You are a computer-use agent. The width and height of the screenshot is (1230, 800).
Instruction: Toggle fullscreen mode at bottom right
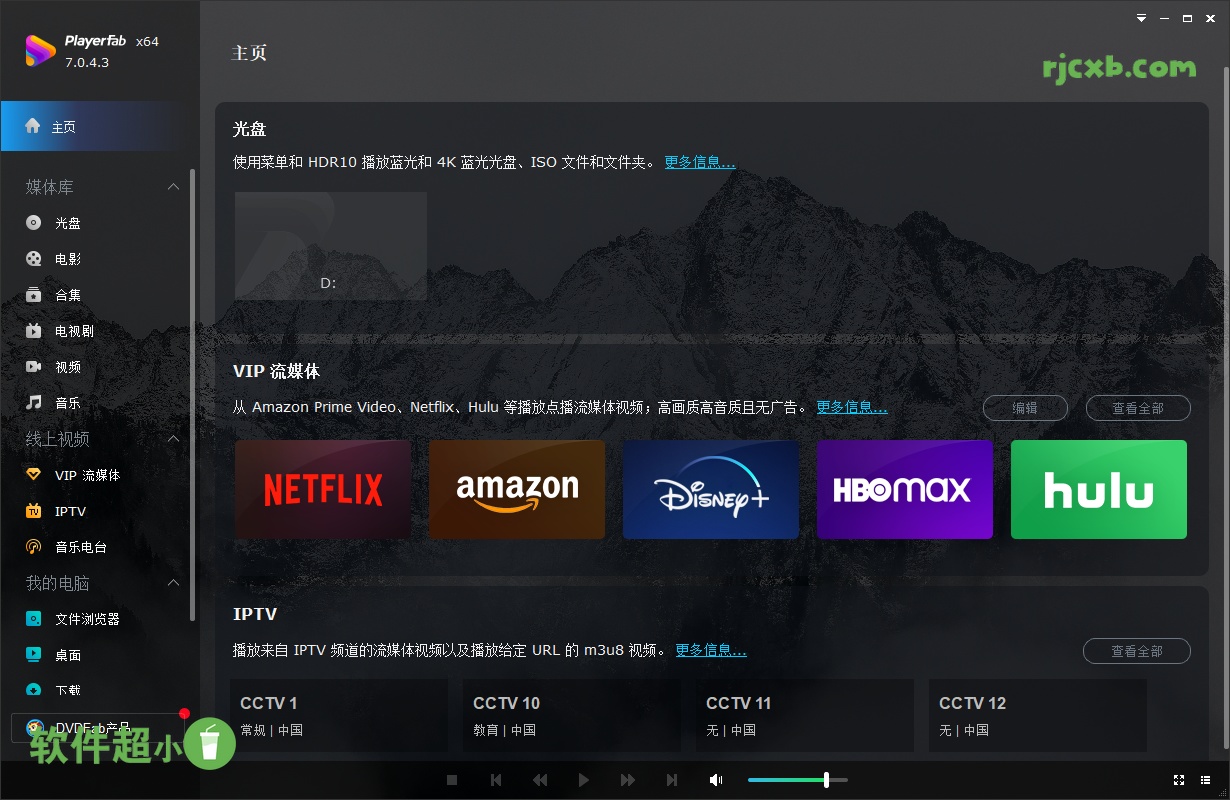(x=1178, y=780)
